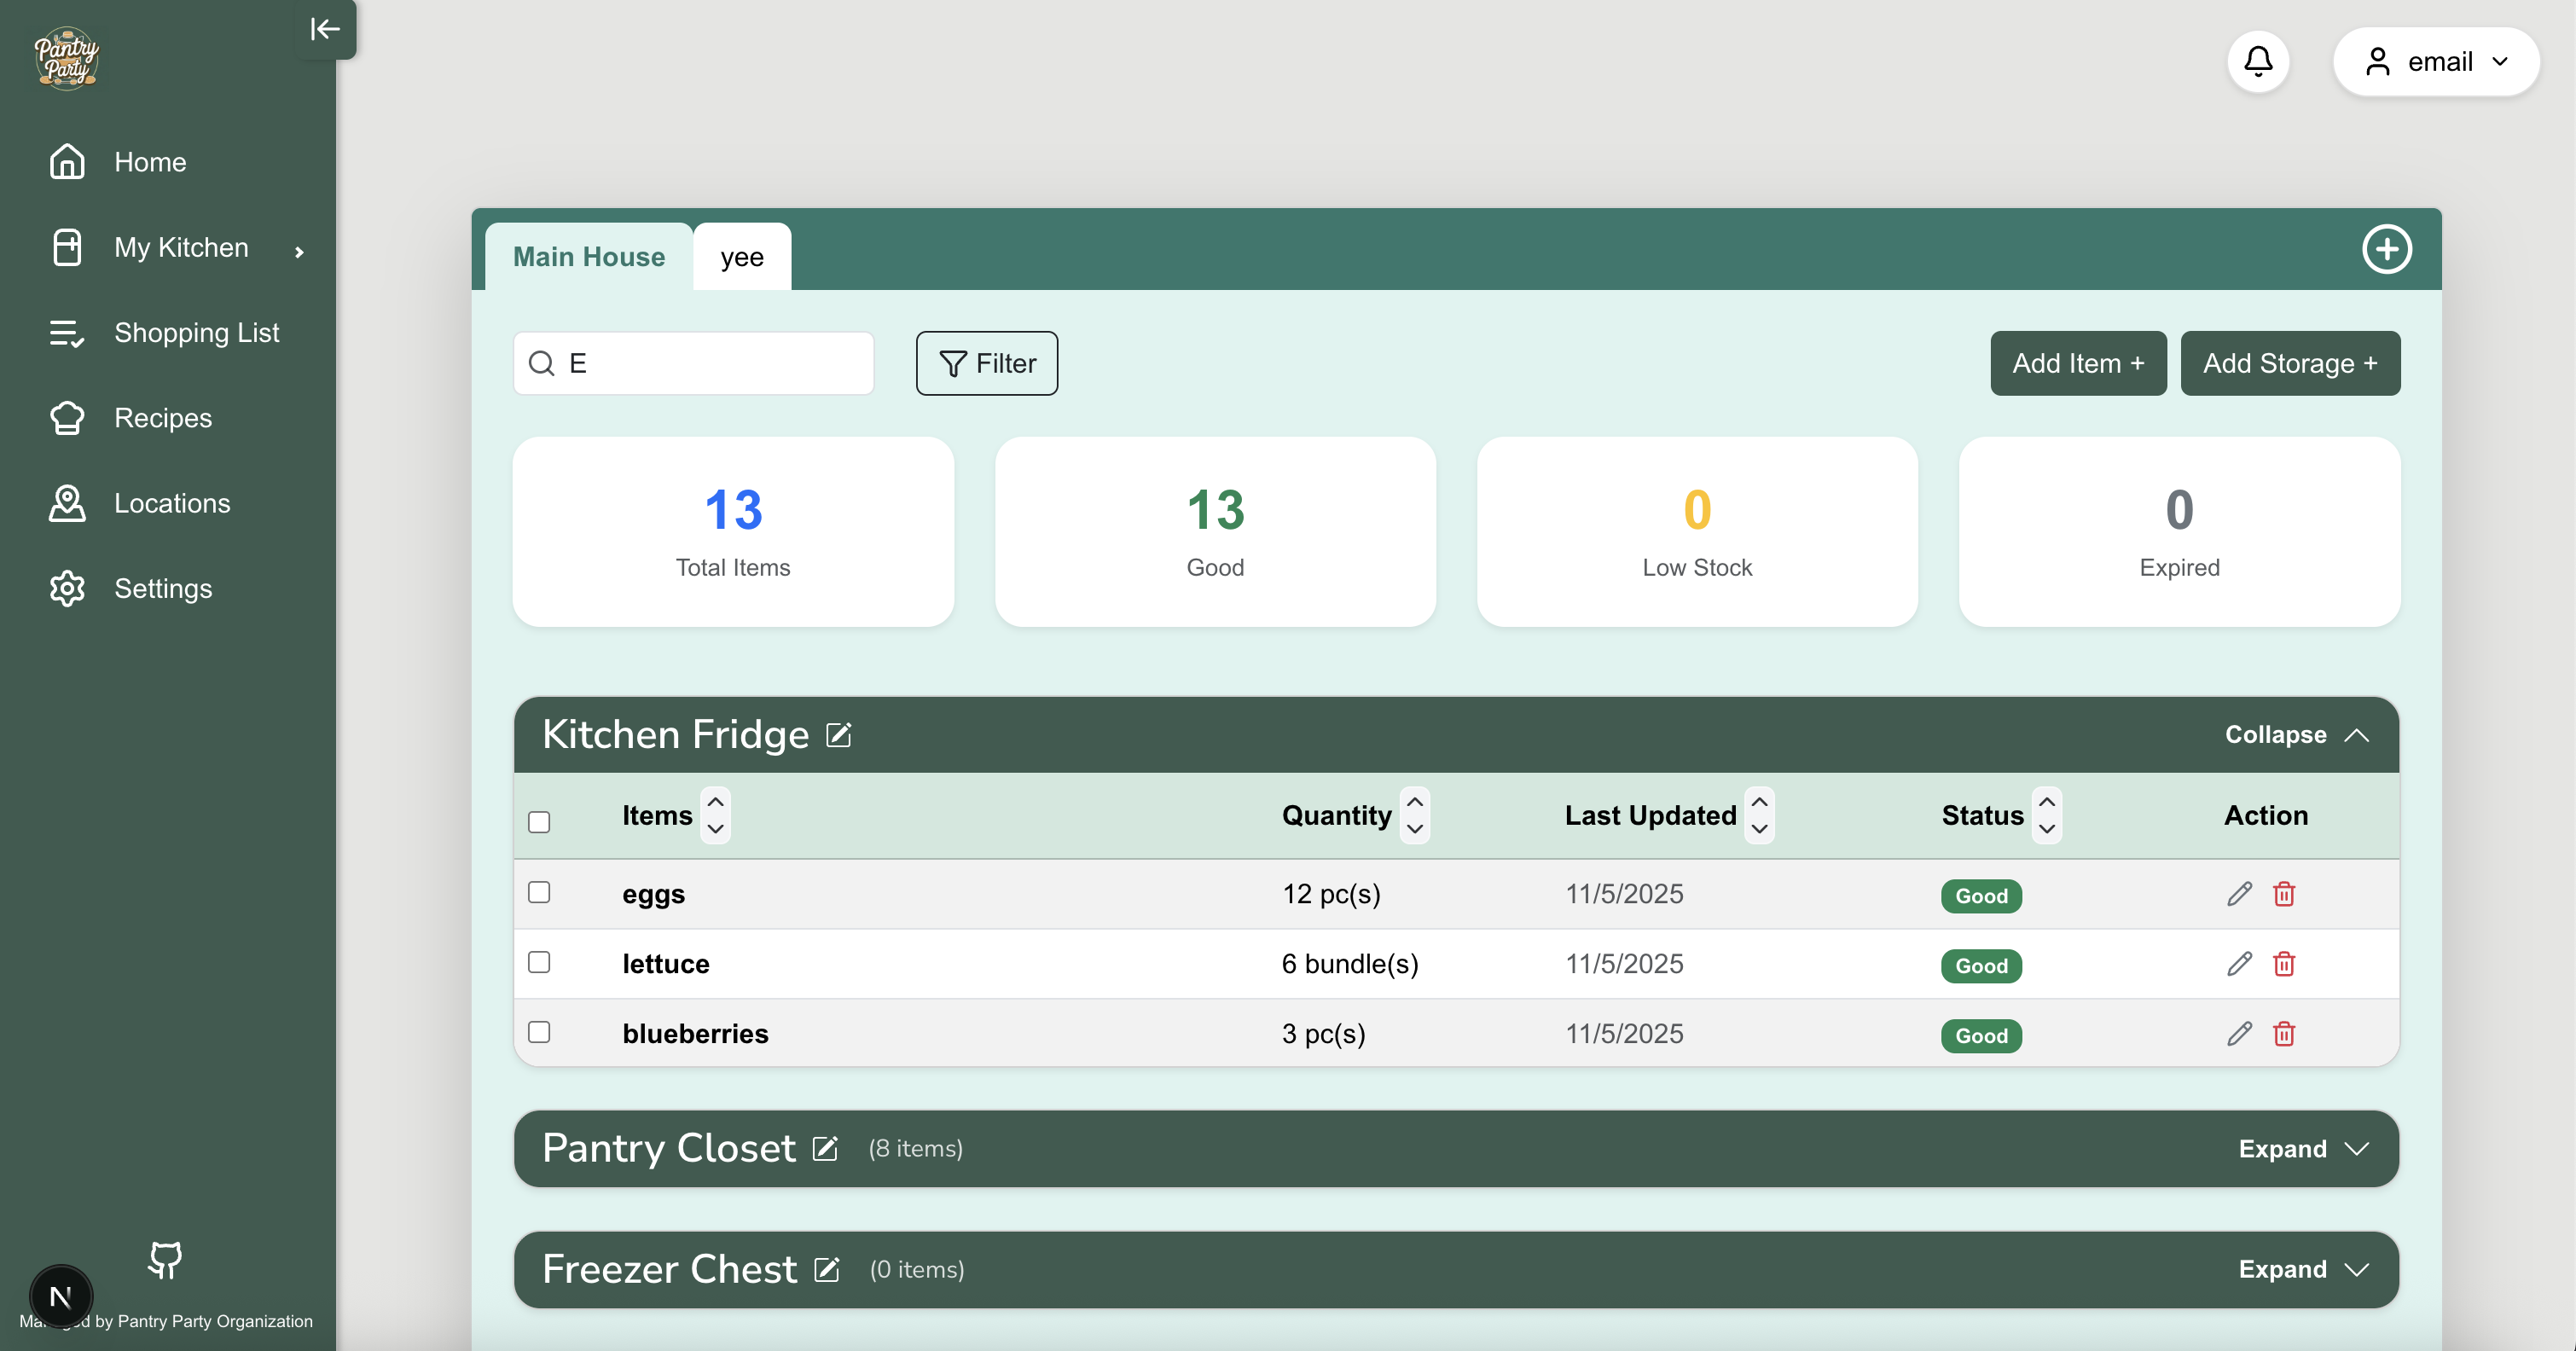The image size is (2576, 1351).
Task: Click the Good status badge for eggs
Action: tap(1981, 896)
